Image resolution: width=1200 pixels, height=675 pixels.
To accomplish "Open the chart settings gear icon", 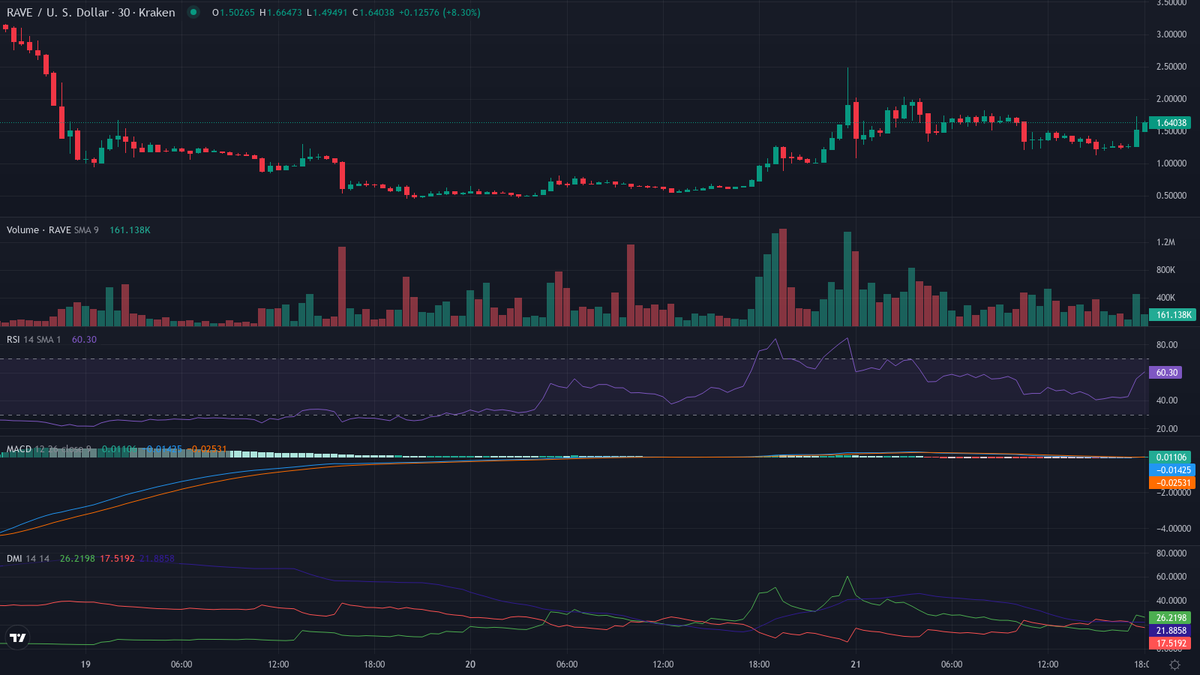I will (x=1174, y=665).
